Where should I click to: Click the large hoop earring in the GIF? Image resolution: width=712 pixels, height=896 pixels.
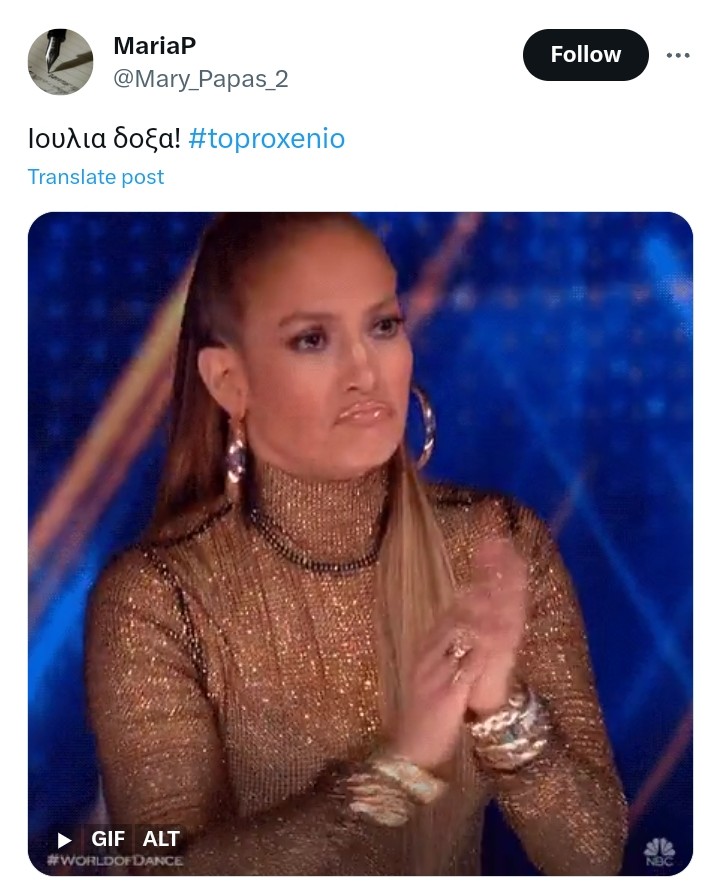click(x=423, y=426)
